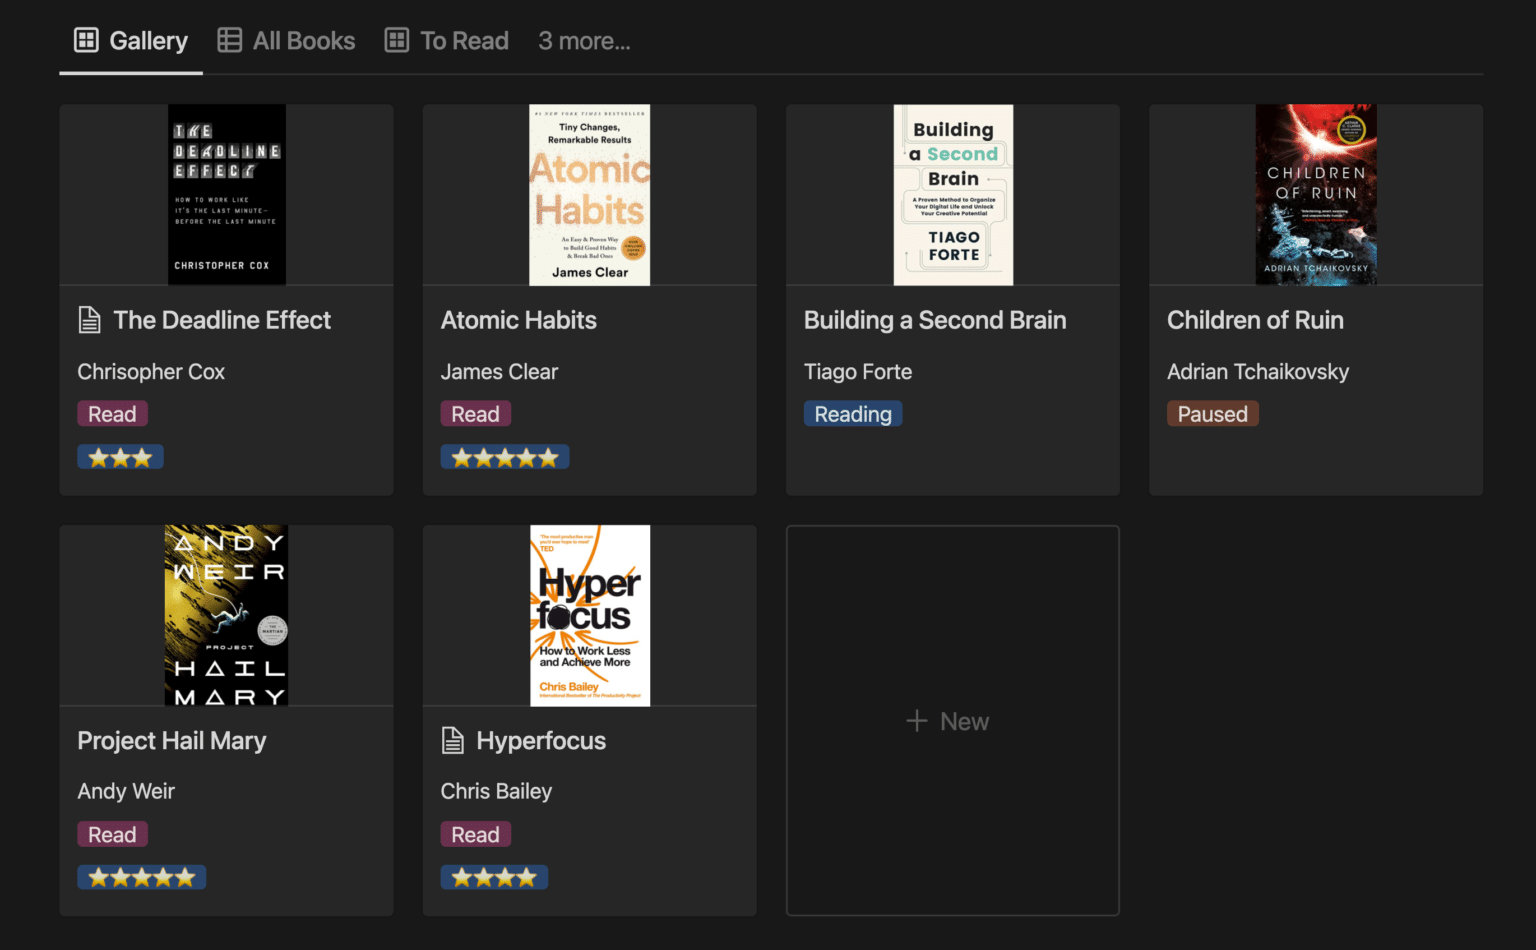Open the To Read tab
The height and width of the screenshot is (950, 1536).
(x=464, y=40)
